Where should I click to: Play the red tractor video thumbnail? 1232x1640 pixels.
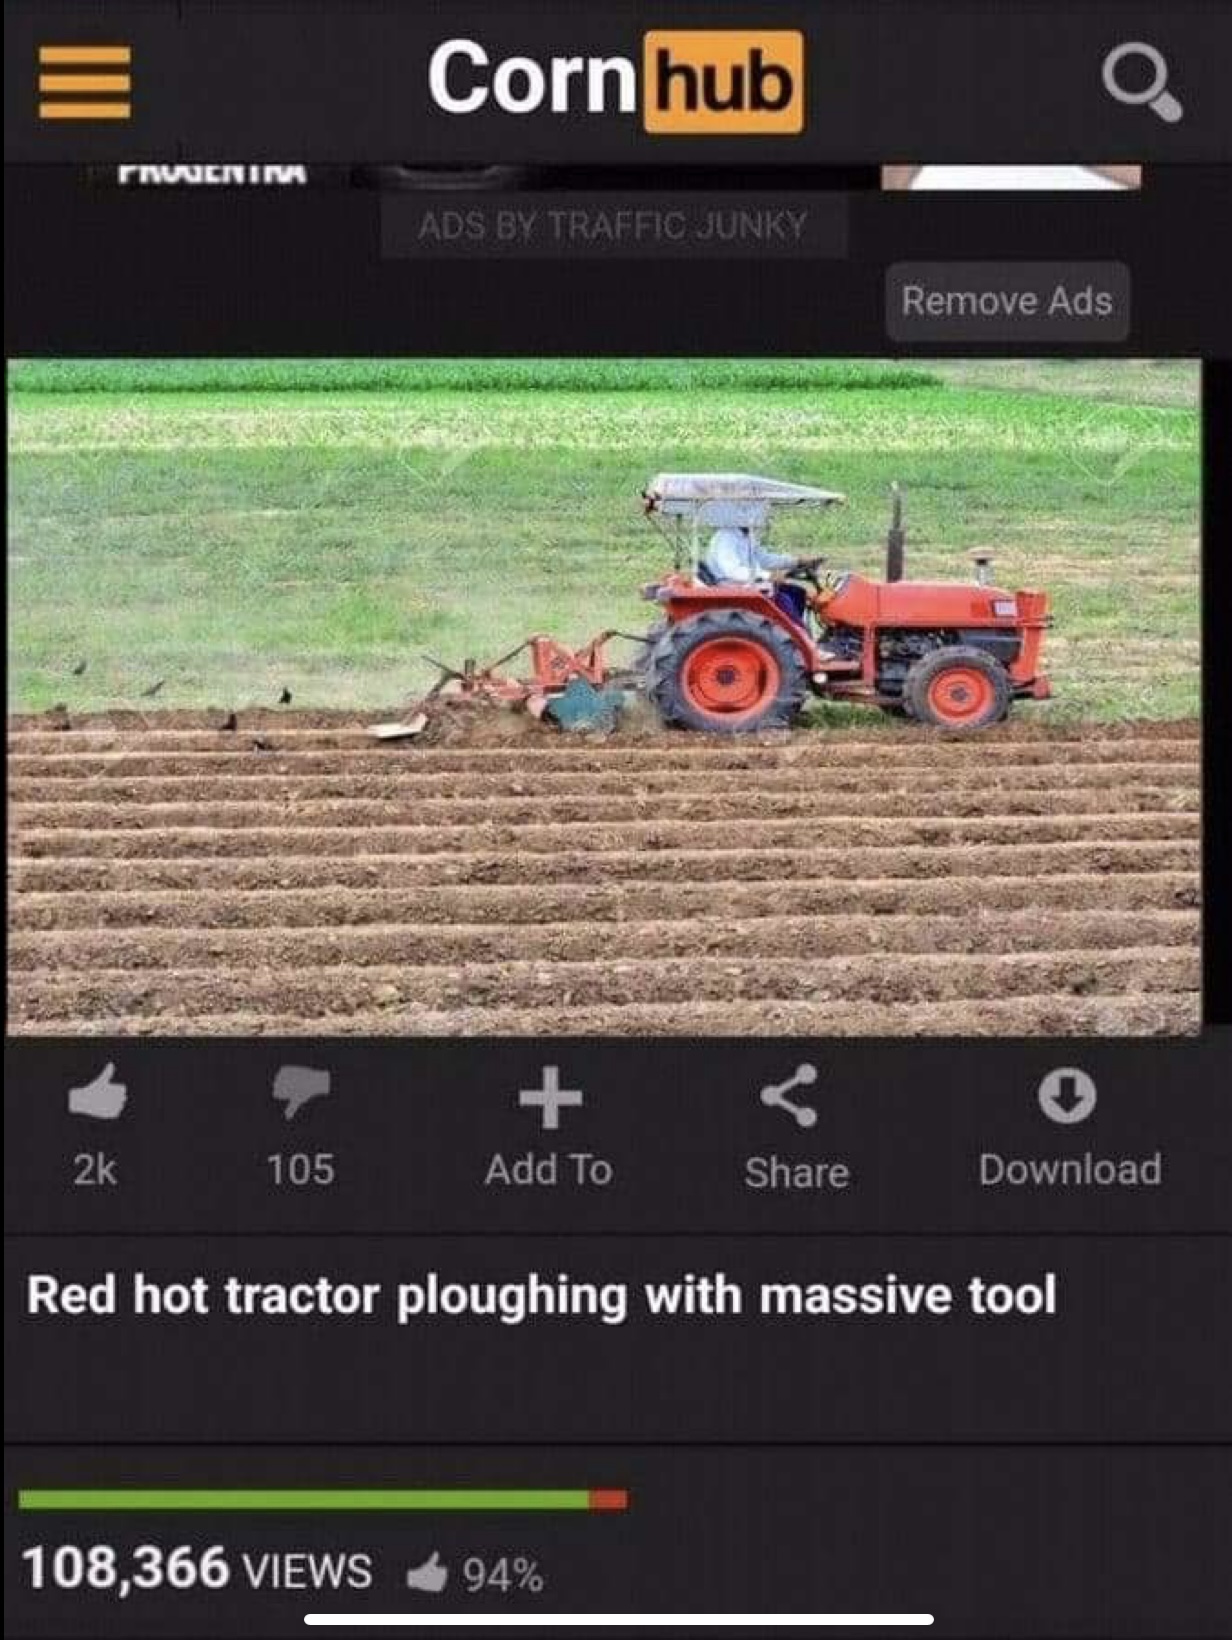(604, 697)
